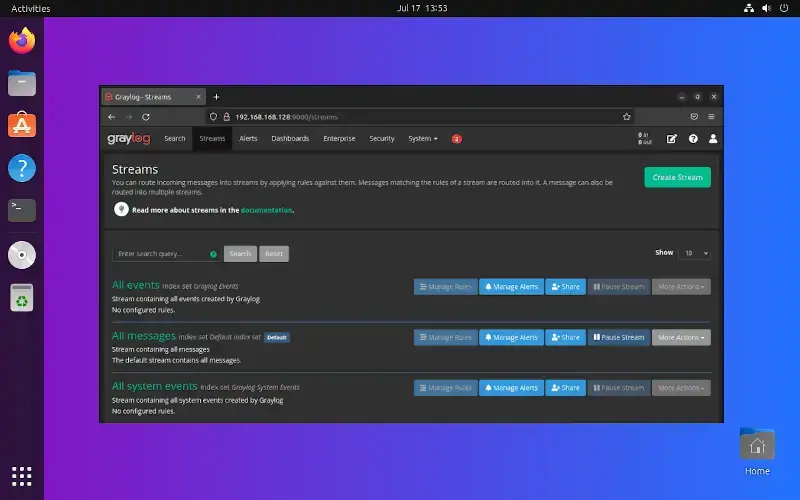Open the scratchpad edit icon
800x500 pixels.
[671, 139]
